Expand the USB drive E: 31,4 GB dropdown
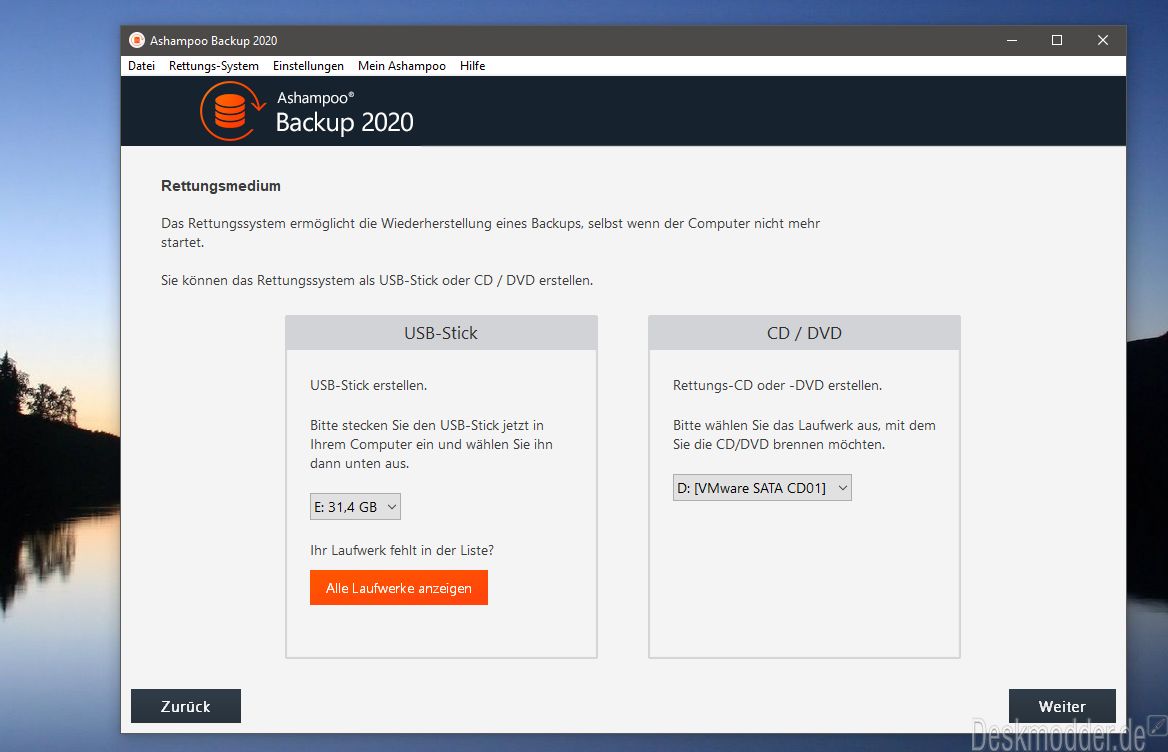Viewport: 1168px width, 752px height. coord(355,506)
